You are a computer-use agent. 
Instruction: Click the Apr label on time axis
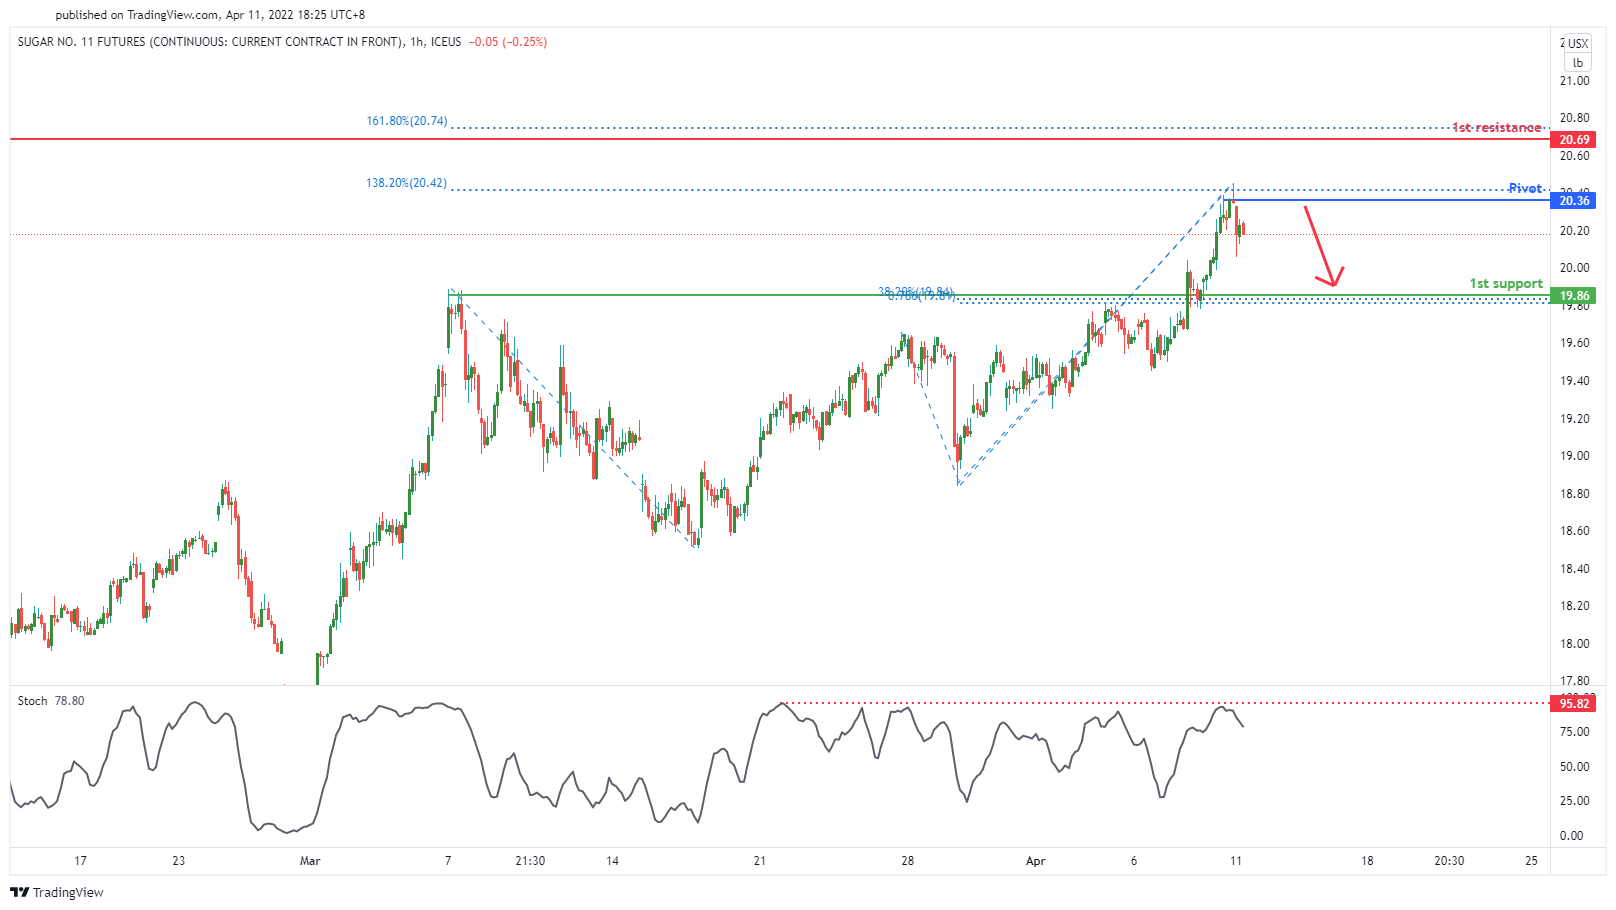point(1035,860)
